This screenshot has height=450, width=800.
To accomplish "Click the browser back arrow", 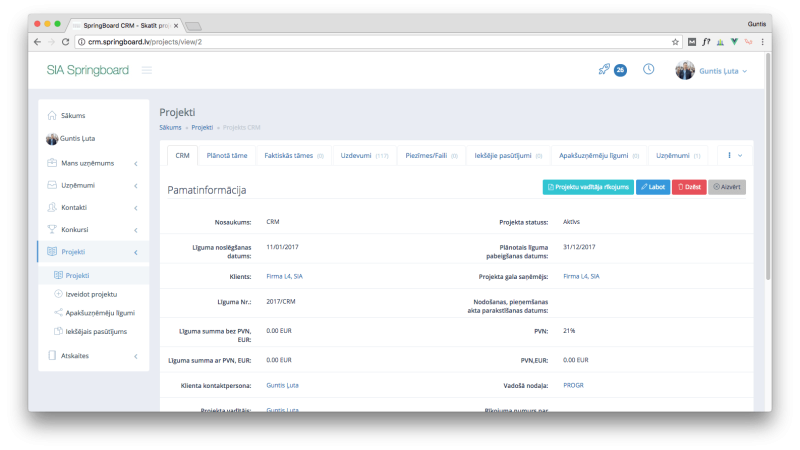I will tap(37, 42).
